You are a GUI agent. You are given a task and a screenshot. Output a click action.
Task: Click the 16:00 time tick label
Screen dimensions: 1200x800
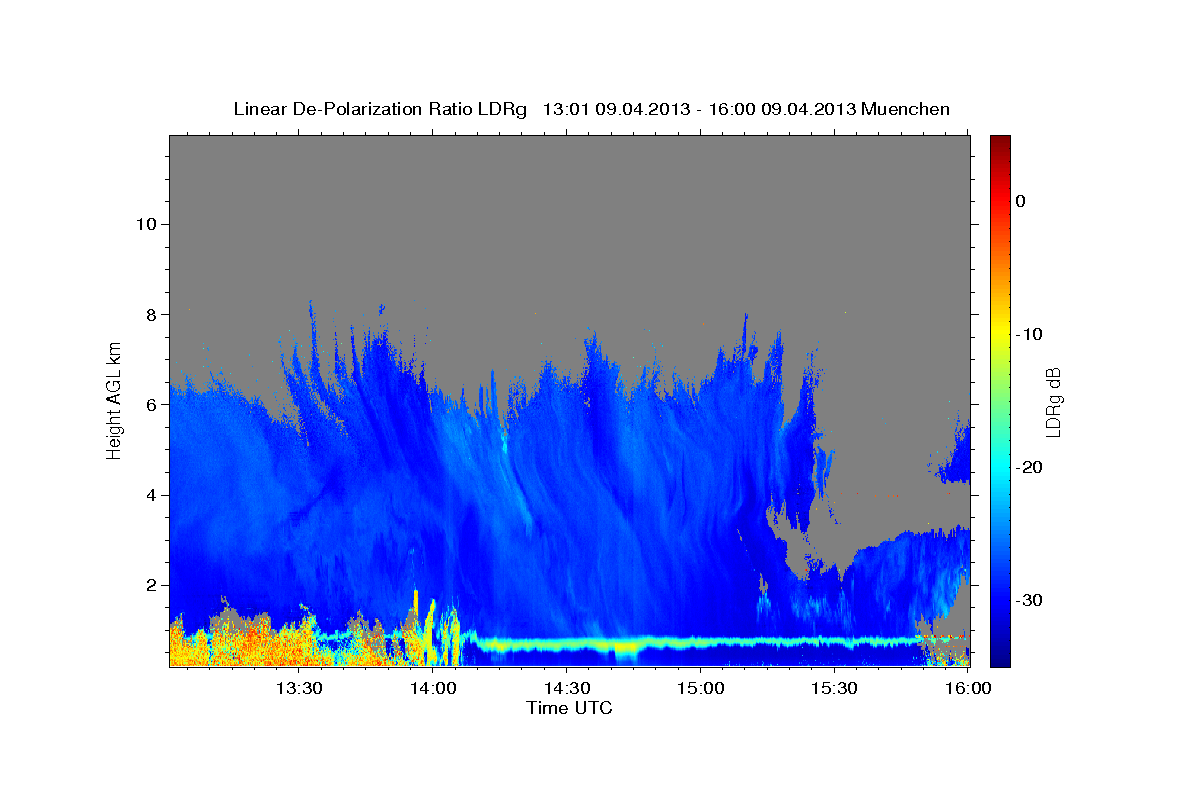[x=967, y=688]
